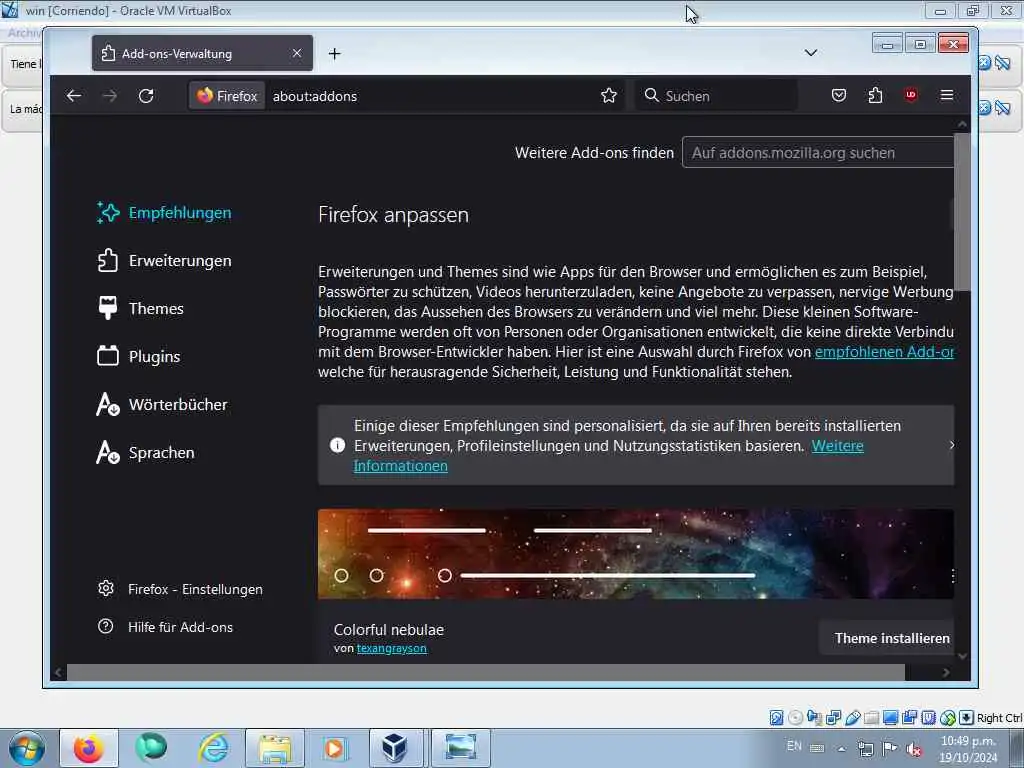
Task: Focus the Suchen search box
Action: coord(716,96)
